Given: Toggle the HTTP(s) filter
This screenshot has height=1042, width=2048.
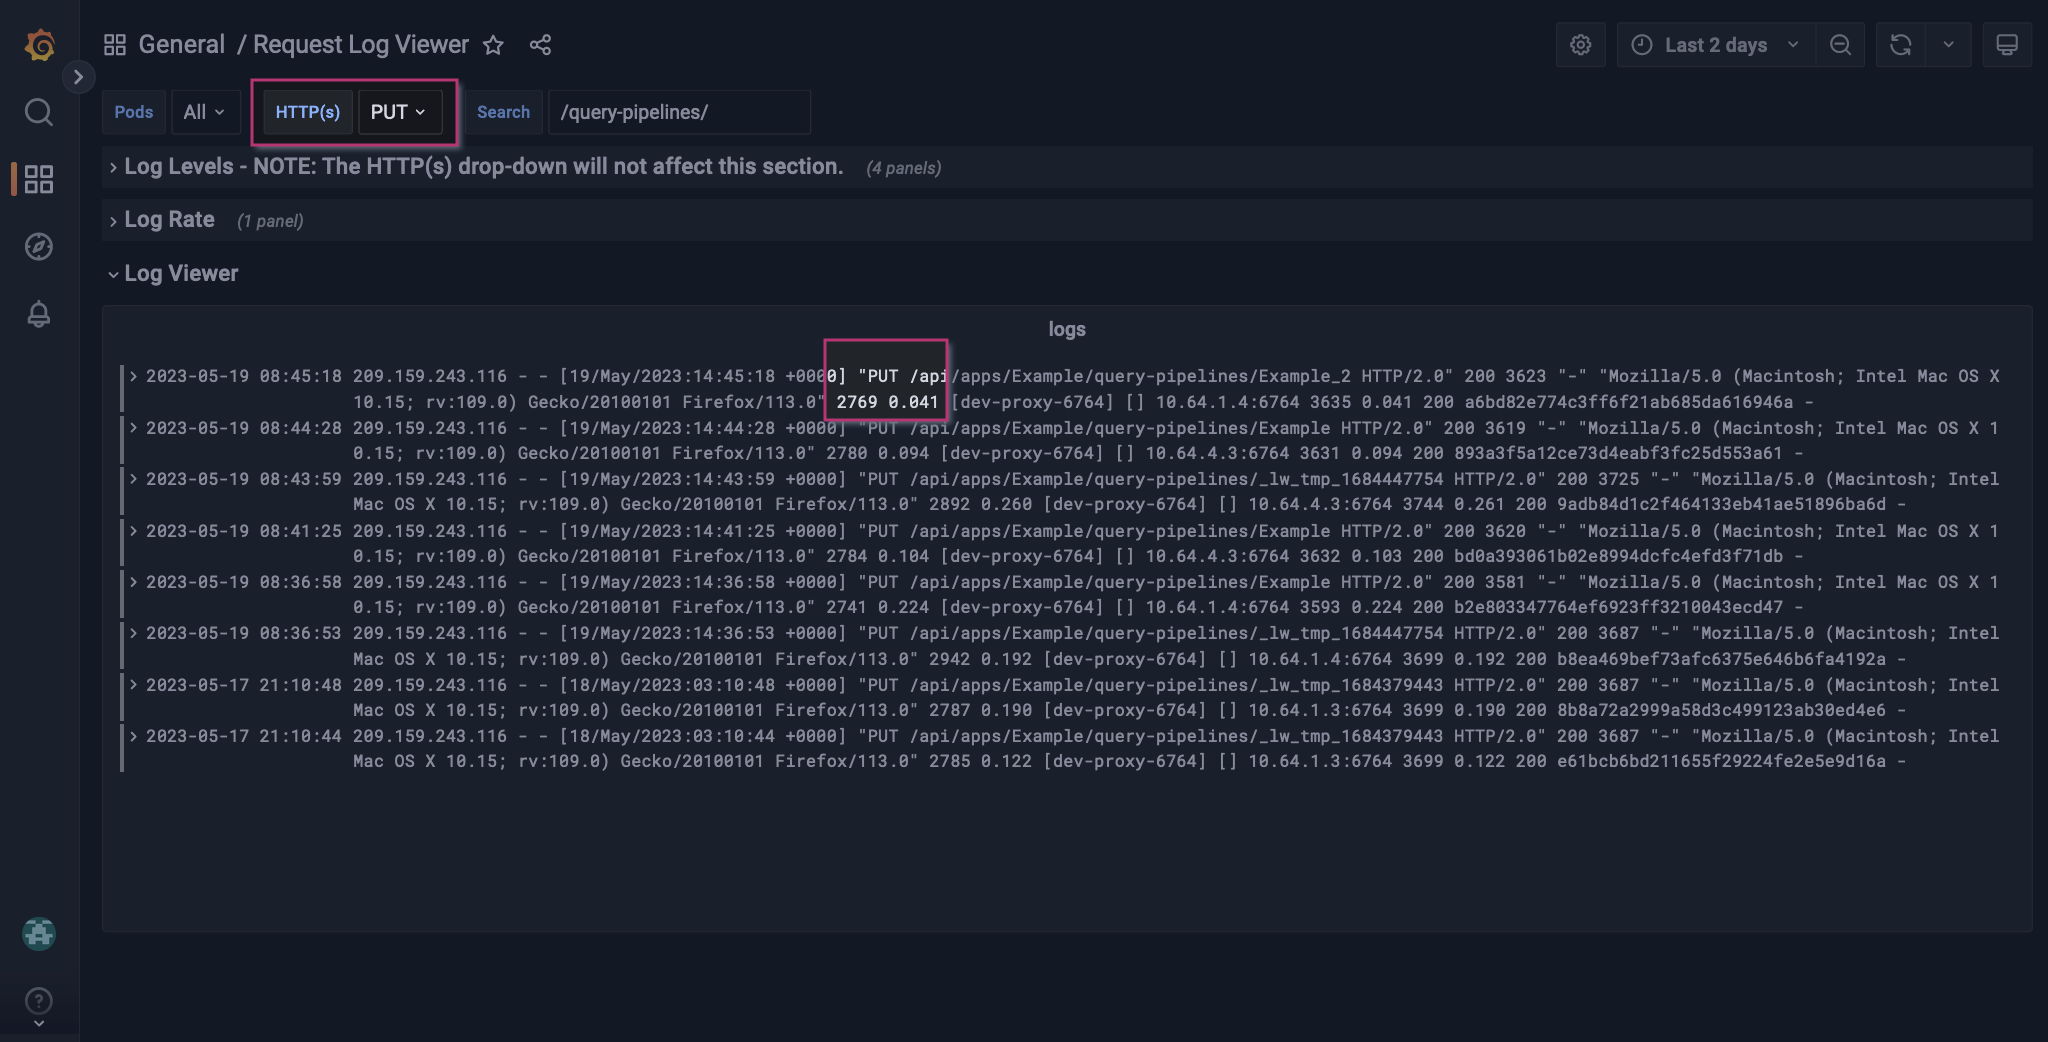Looking at the screenshot, I should pos(306,112).
